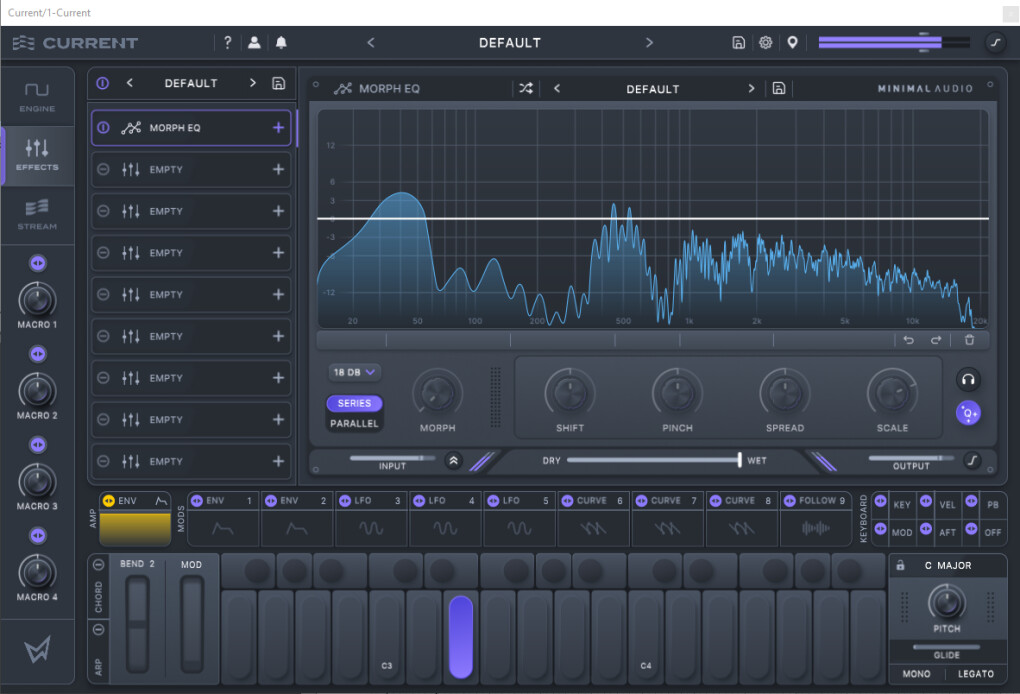Previous Morph EQ preset arrow
Screen dimensions: 1020x694
(557, 88)
